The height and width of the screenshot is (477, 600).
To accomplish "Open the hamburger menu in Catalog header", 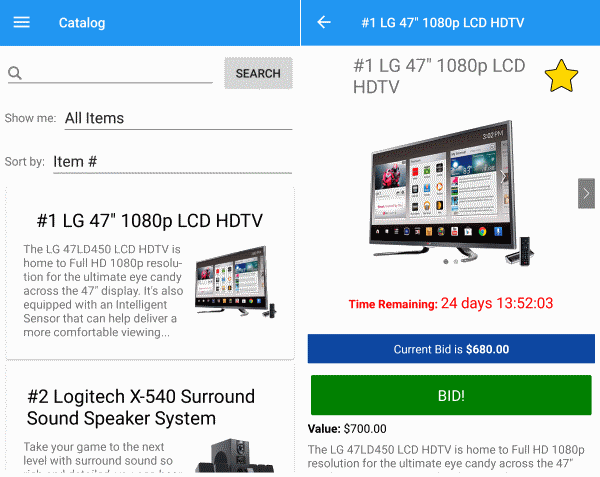I will pyautogui.click(x=21, y=23).
